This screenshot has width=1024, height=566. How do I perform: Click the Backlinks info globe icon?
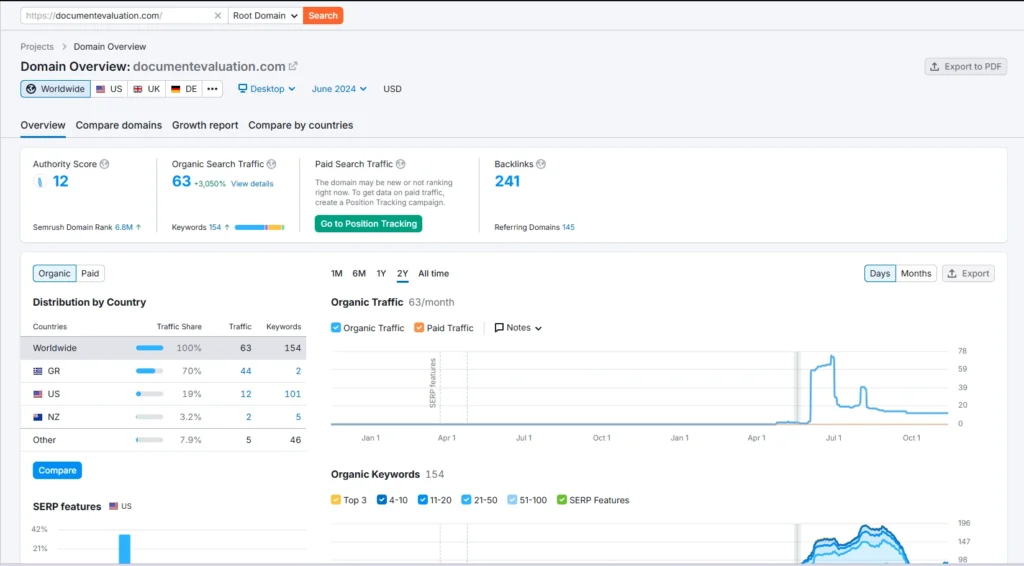[541, 164]
